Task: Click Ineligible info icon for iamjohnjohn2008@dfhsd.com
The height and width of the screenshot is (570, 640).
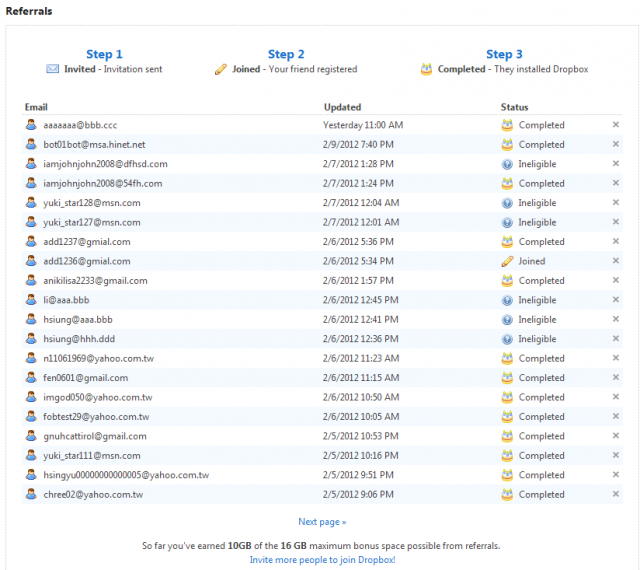Action: pos(507,164)
